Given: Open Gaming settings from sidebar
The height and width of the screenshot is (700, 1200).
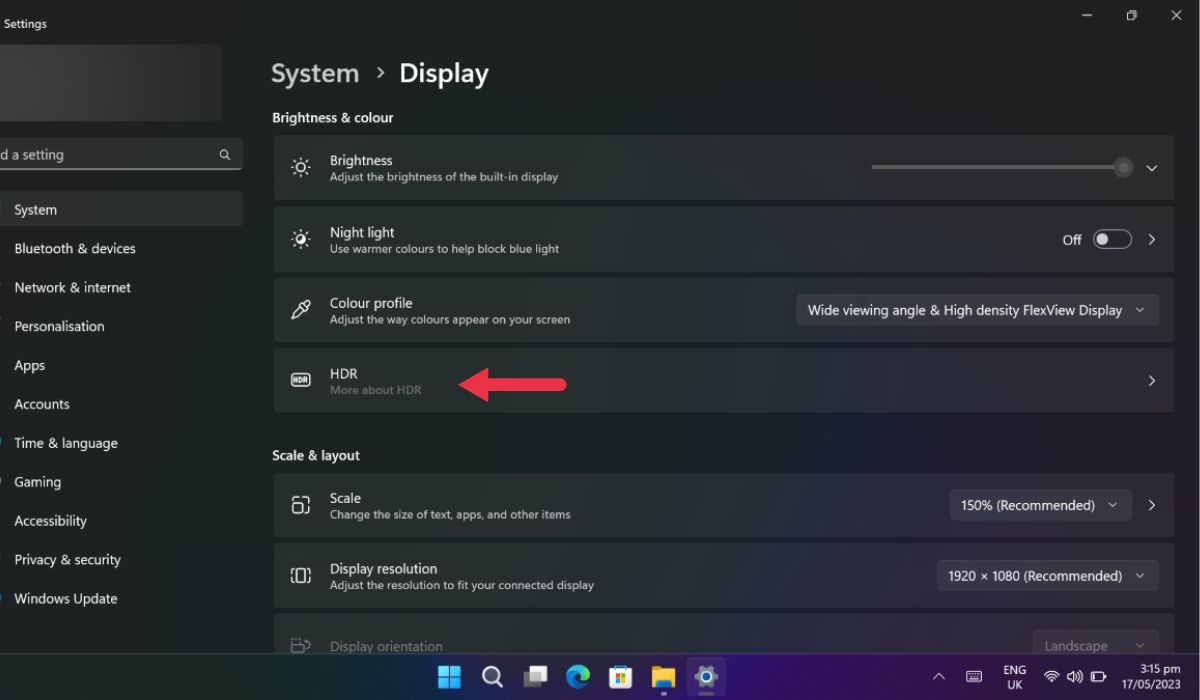Looking at the screenshot, I should point(38,481).
